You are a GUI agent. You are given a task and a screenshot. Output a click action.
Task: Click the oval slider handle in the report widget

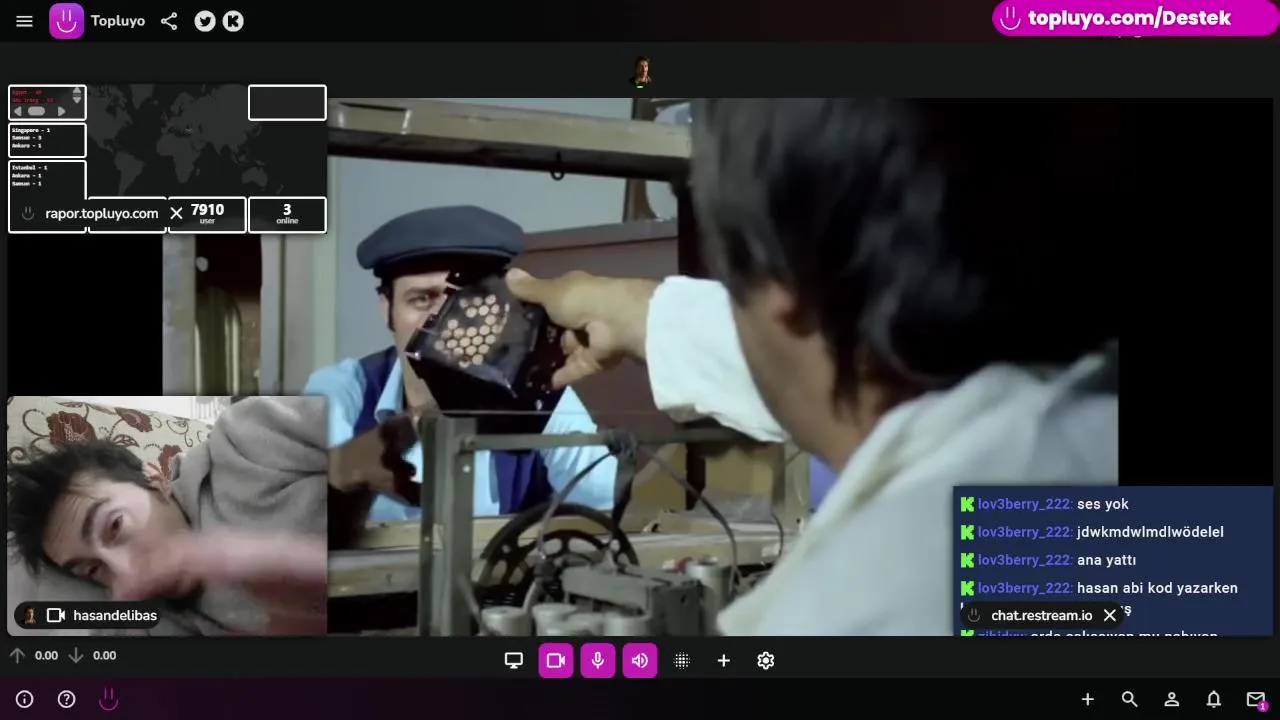[37, 111]
